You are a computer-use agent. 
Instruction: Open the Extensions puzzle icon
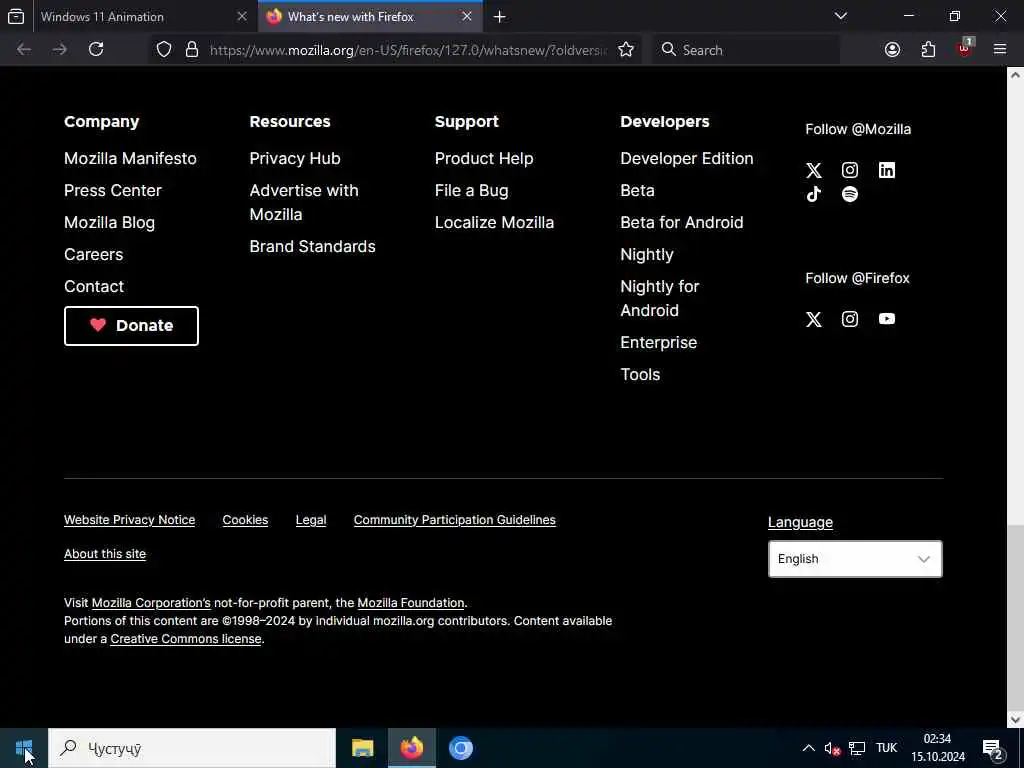[928, 50]
